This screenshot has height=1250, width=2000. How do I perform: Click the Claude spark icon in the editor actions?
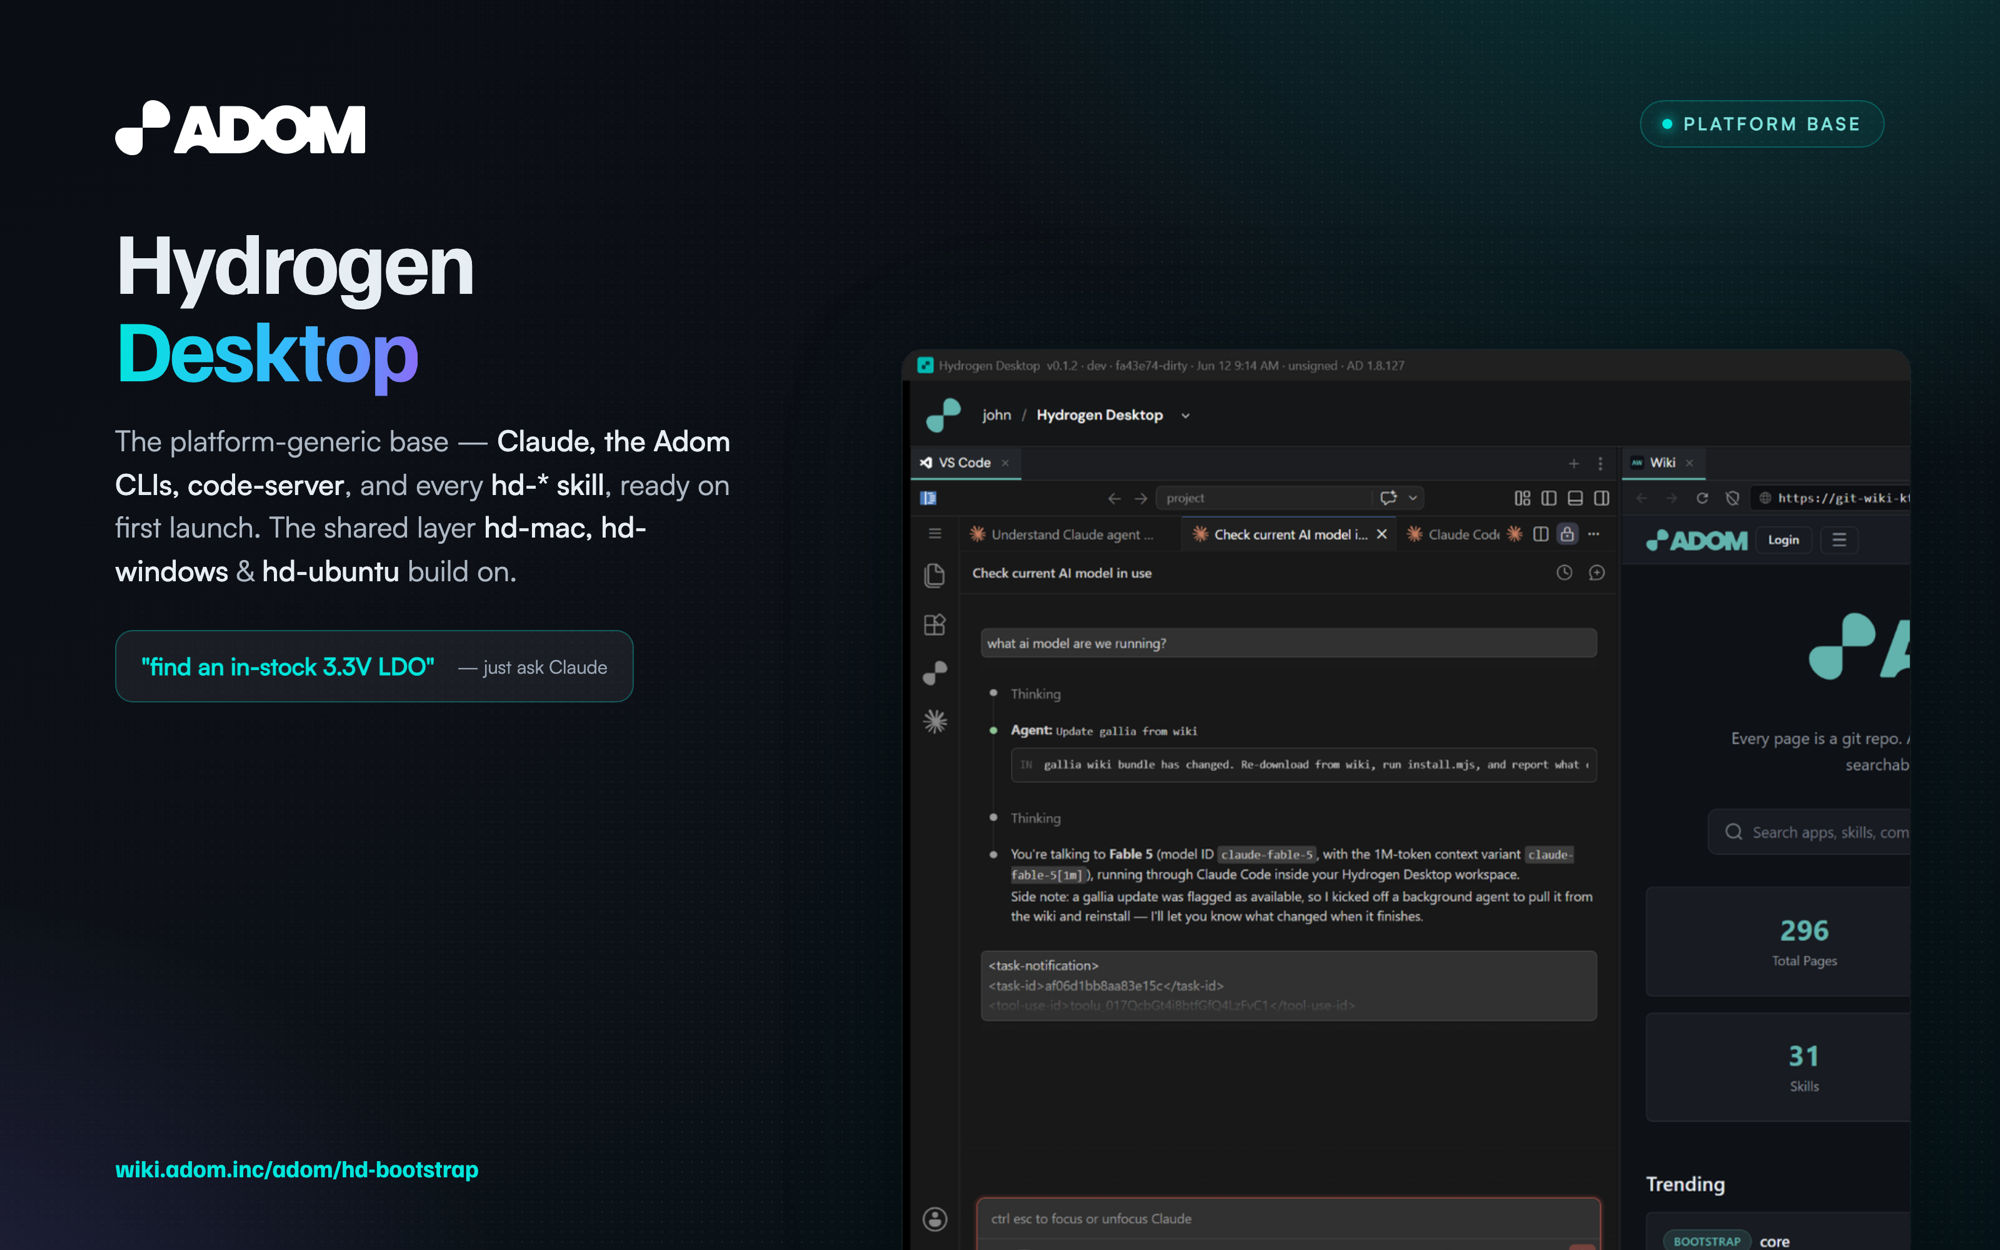point(1515,534)
